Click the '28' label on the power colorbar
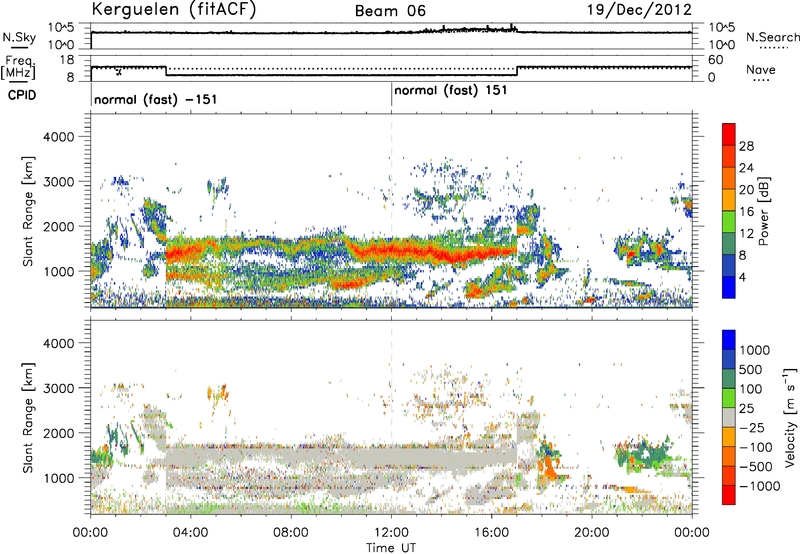800x554 pixels. [746, 146]
